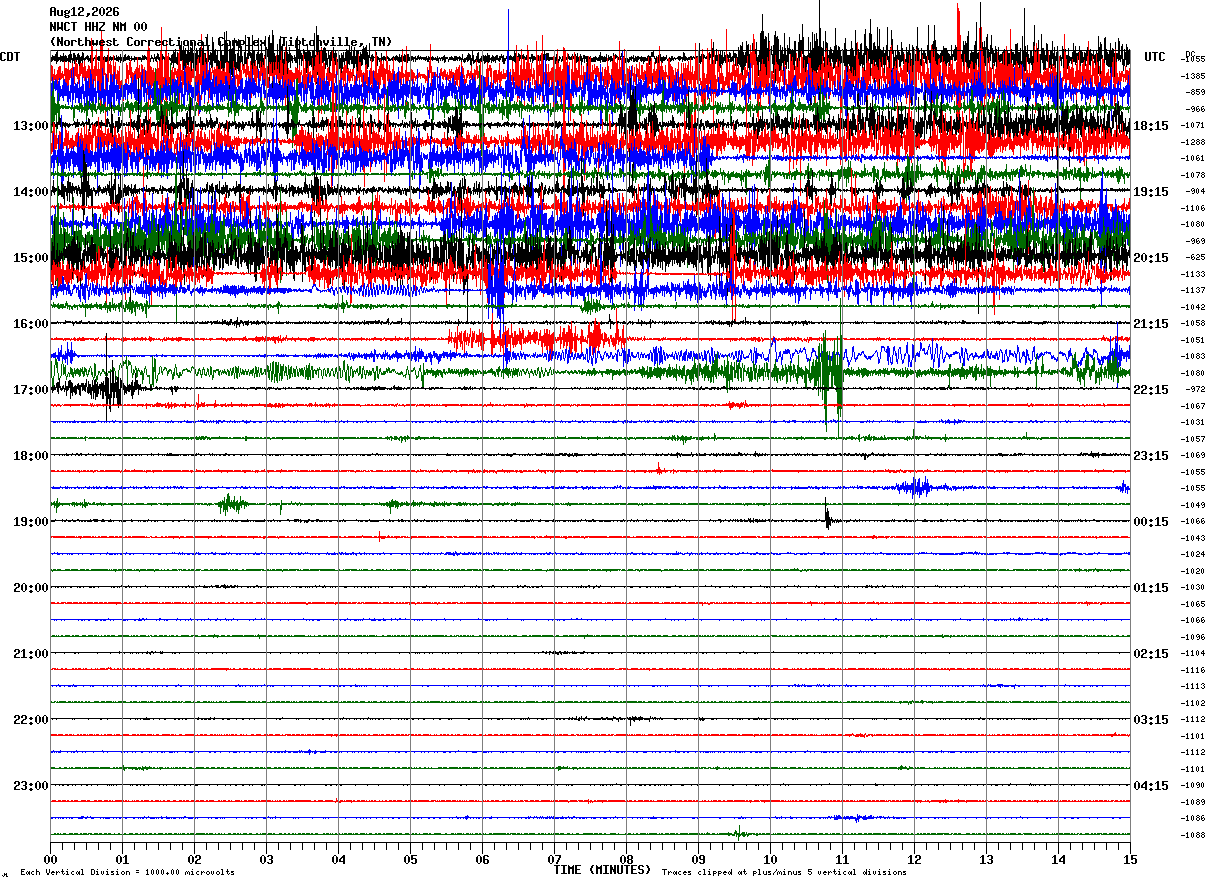Click the red signal burst after 16:00
Screen dimensions: 1210x886
[x=538, y=339]
